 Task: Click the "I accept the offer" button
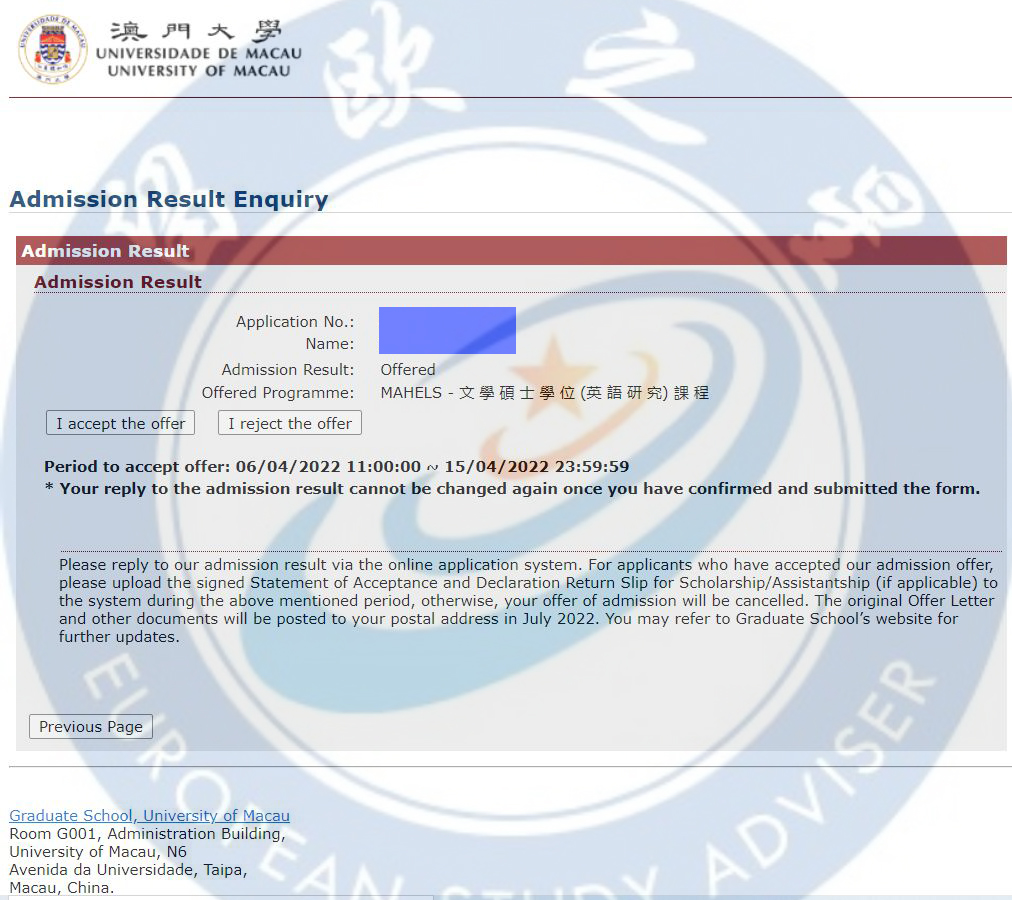[120, 423]
